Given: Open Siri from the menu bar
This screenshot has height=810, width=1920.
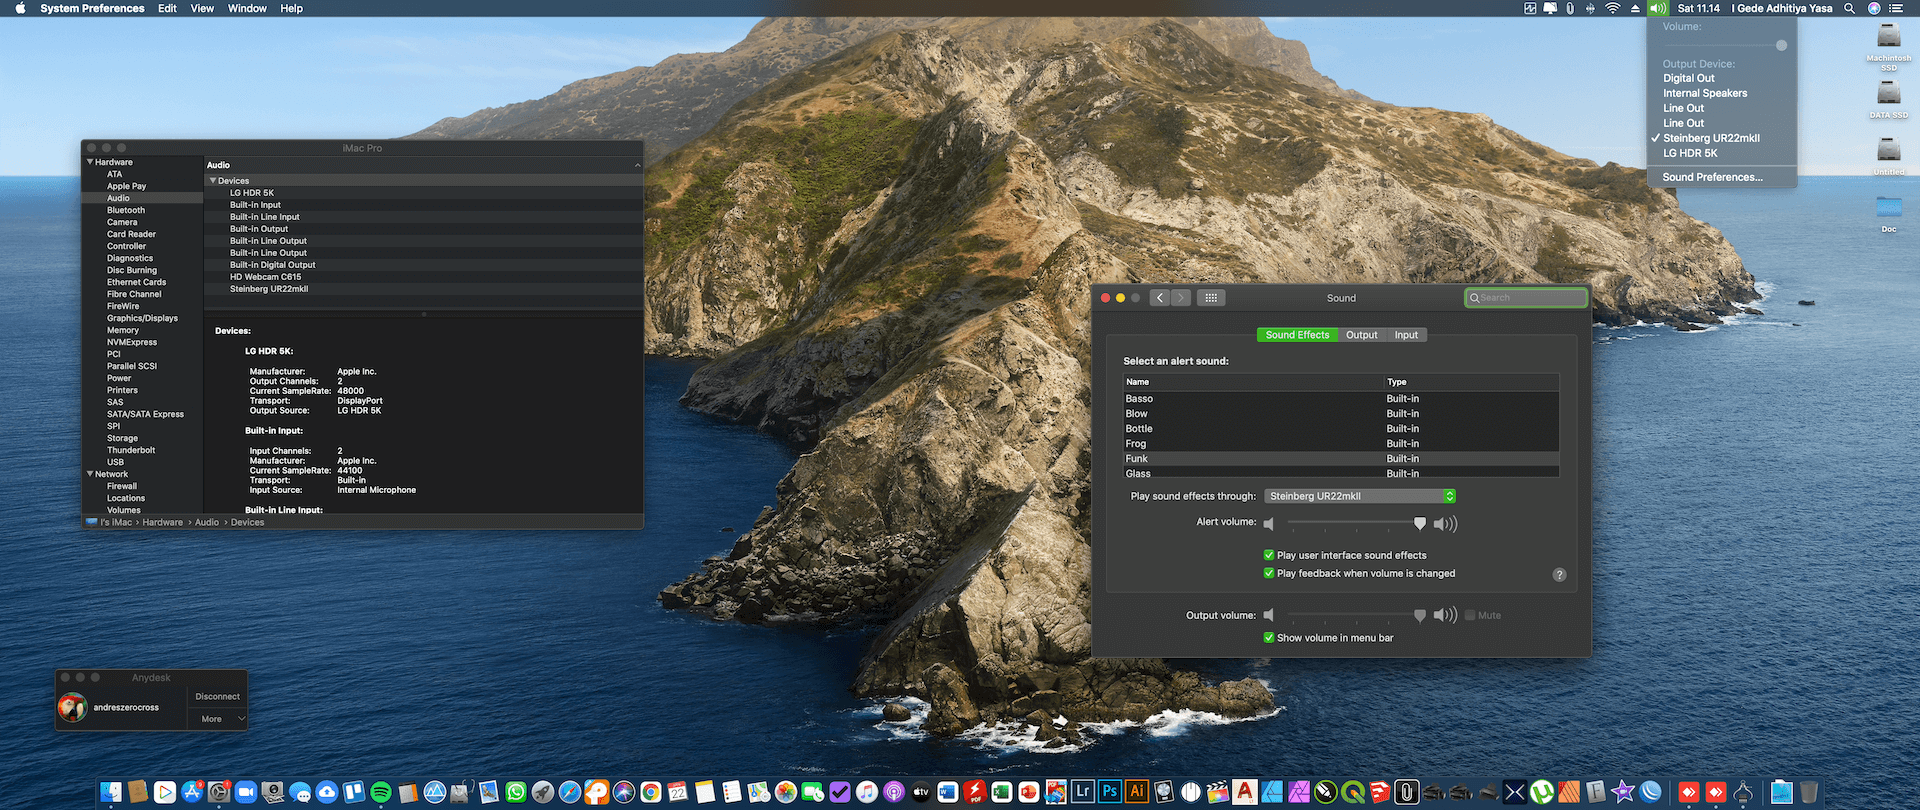Looking at the screenshot, I should click(1874, 8).
